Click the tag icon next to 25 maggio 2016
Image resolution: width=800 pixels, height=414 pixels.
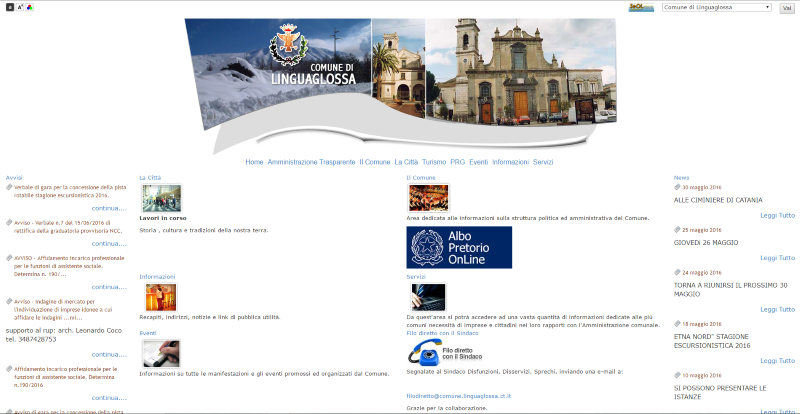click(x=677, y=230)
